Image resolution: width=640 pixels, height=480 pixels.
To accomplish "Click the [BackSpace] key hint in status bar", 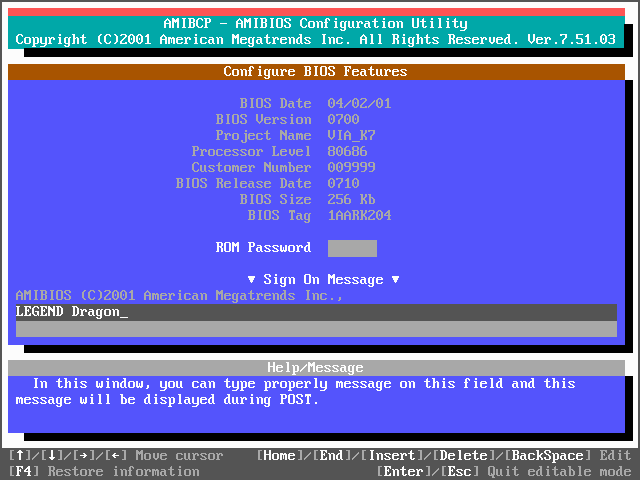I will [x=548, y=456].
